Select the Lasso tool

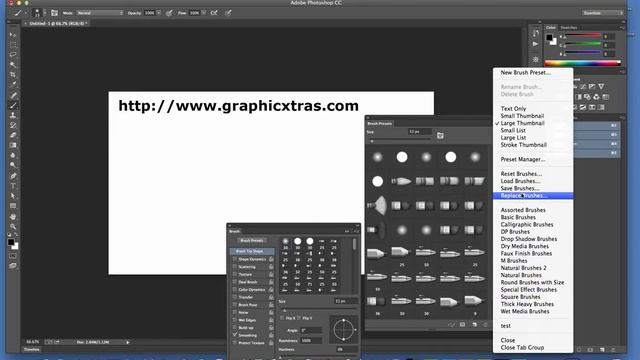click(x=13, y=55)
